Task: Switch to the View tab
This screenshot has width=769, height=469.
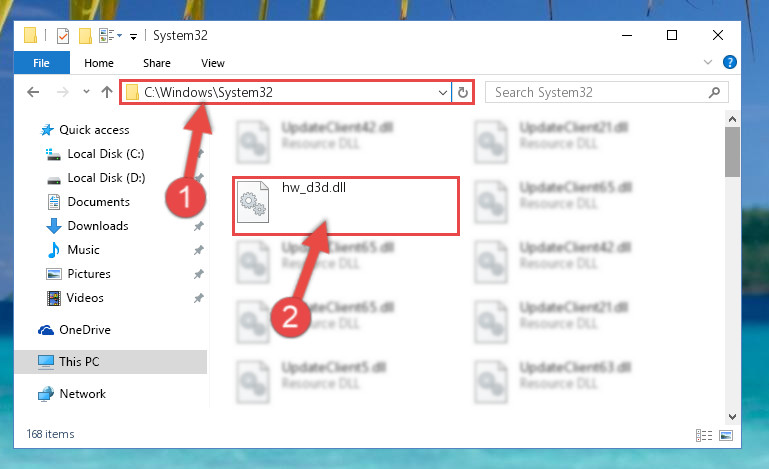Action: click(212, 63)
